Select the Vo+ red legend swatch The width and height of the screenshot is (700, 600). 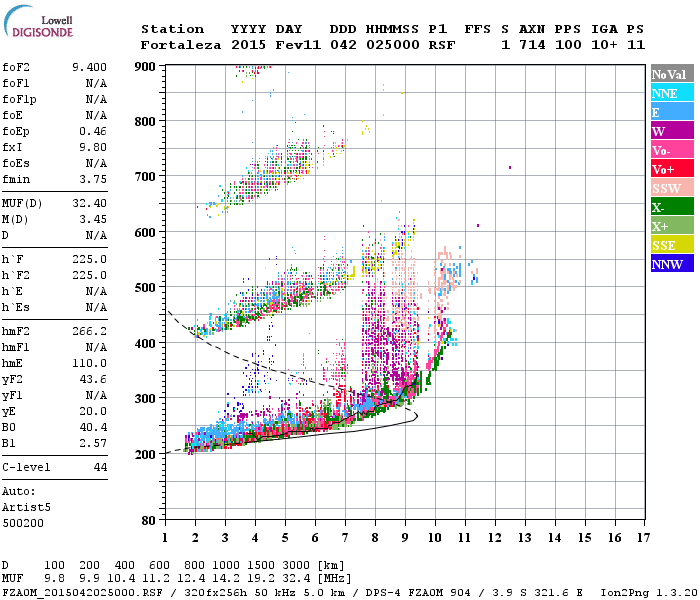(672, 169)
